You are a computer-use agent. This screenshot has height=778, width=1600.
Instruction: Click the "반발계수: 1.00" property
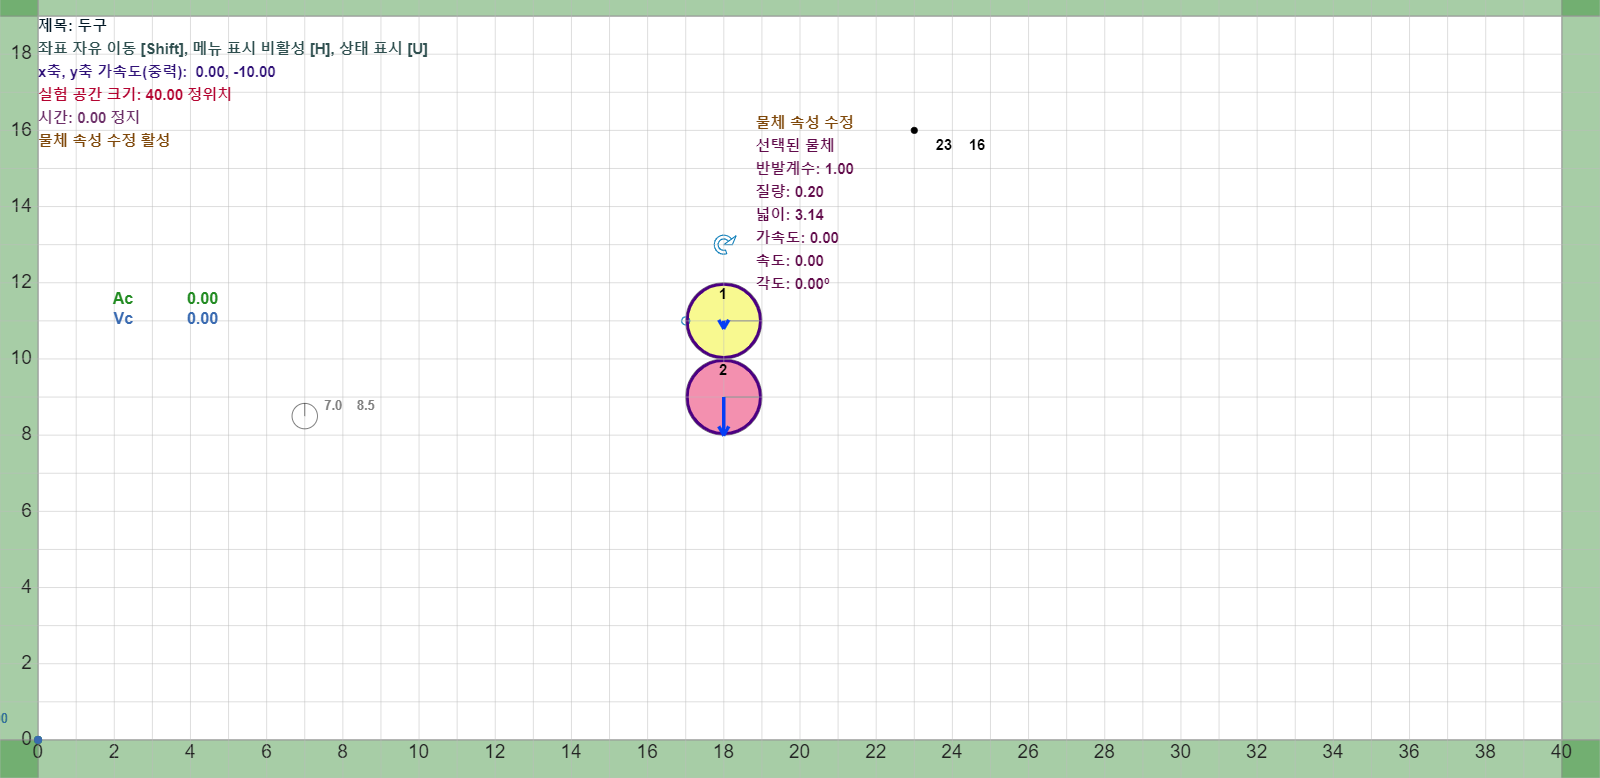805,168
